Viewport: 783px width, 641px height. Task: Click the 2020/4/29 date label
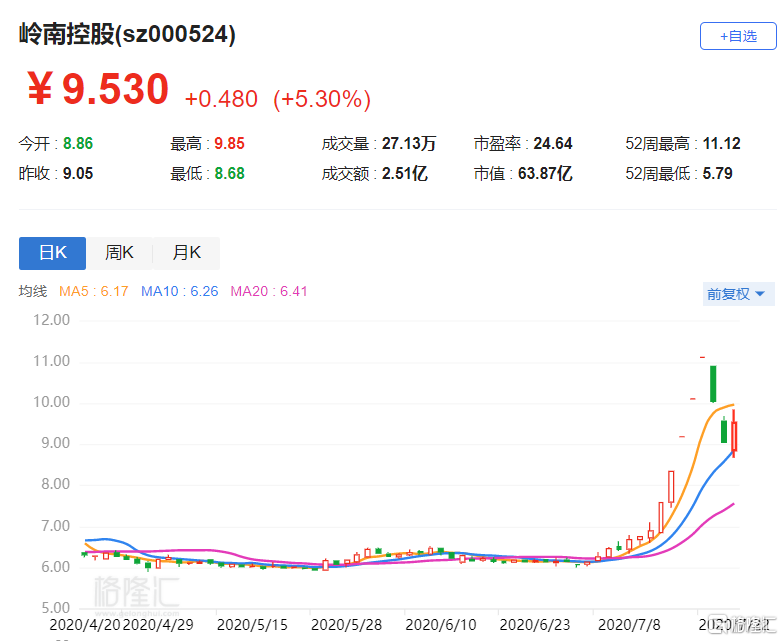coord(158,625)
